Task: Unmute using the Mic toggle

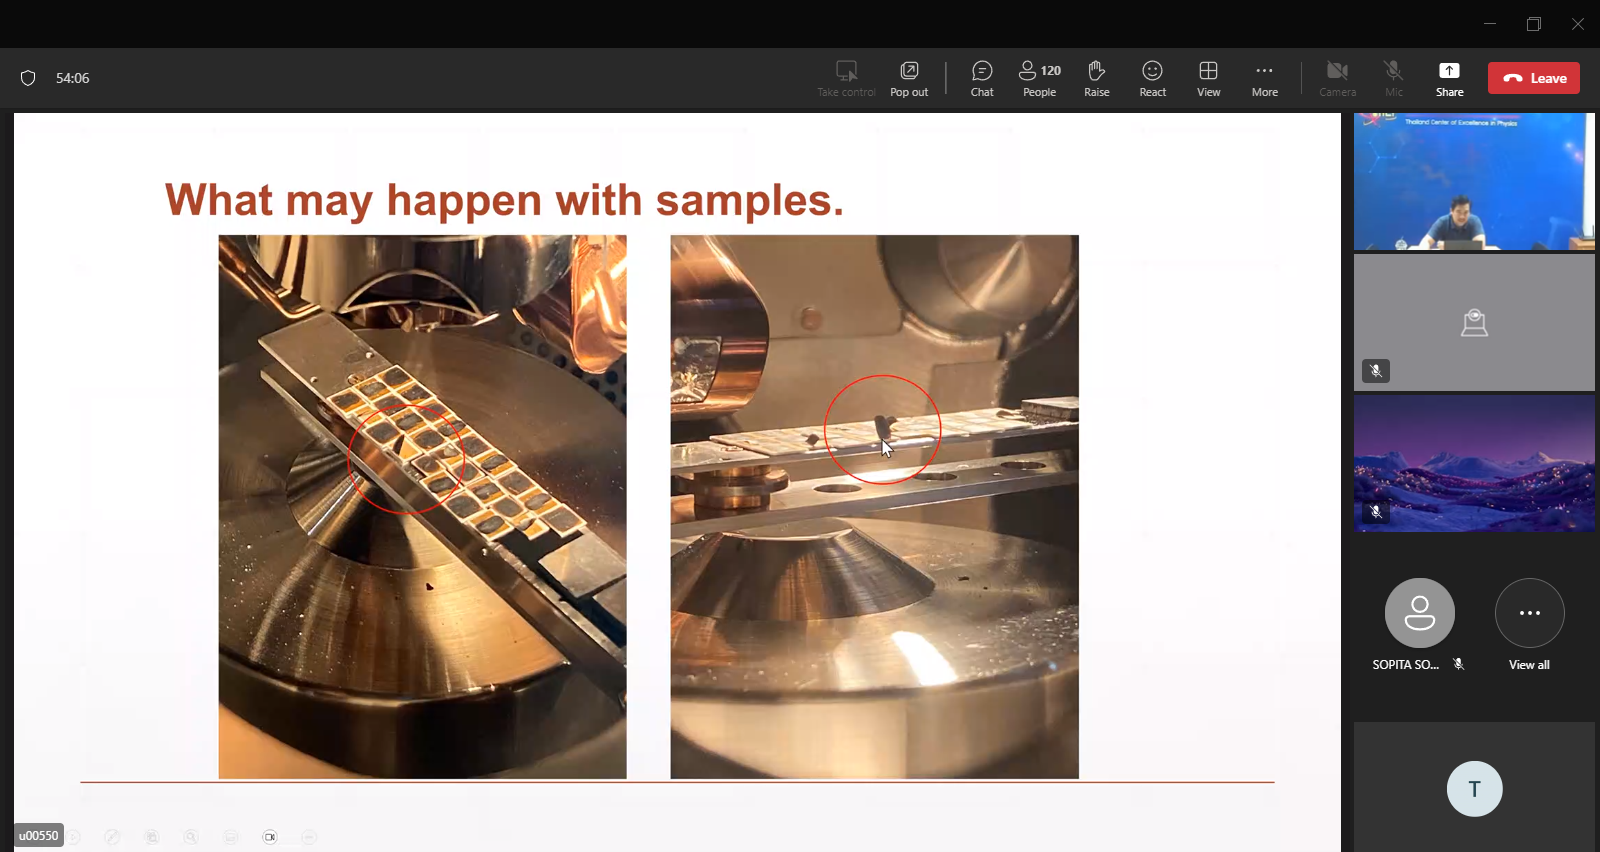Action: pyautogui.click(x=1393, y=78)
